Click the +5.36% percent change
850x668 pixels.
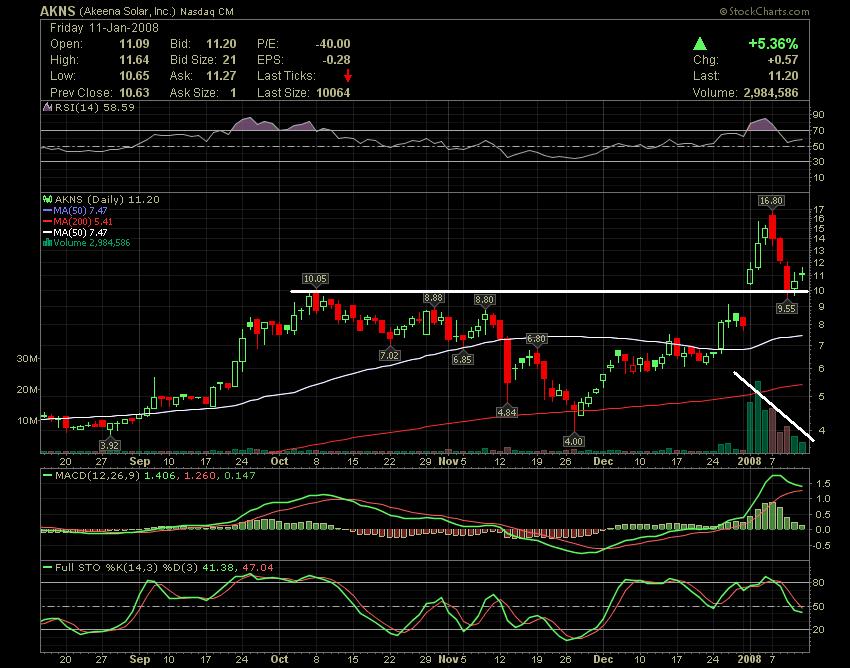[x=773, y=43]
